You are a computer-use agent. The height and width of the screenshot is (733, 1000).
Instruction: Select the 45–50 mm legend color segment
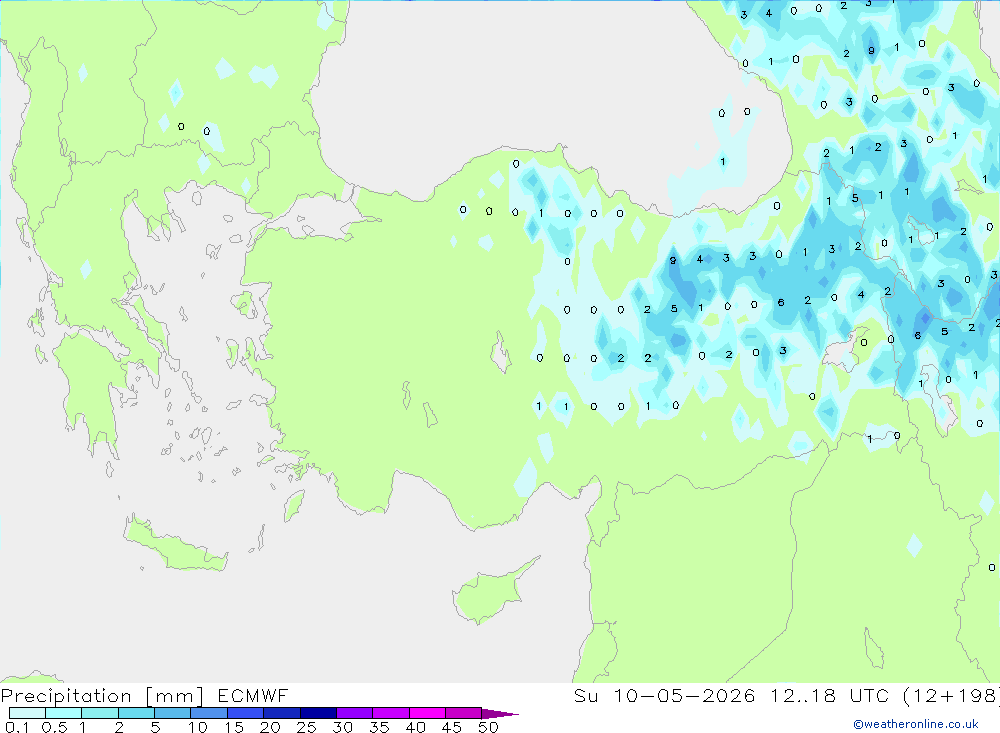[x=464, y=713]
